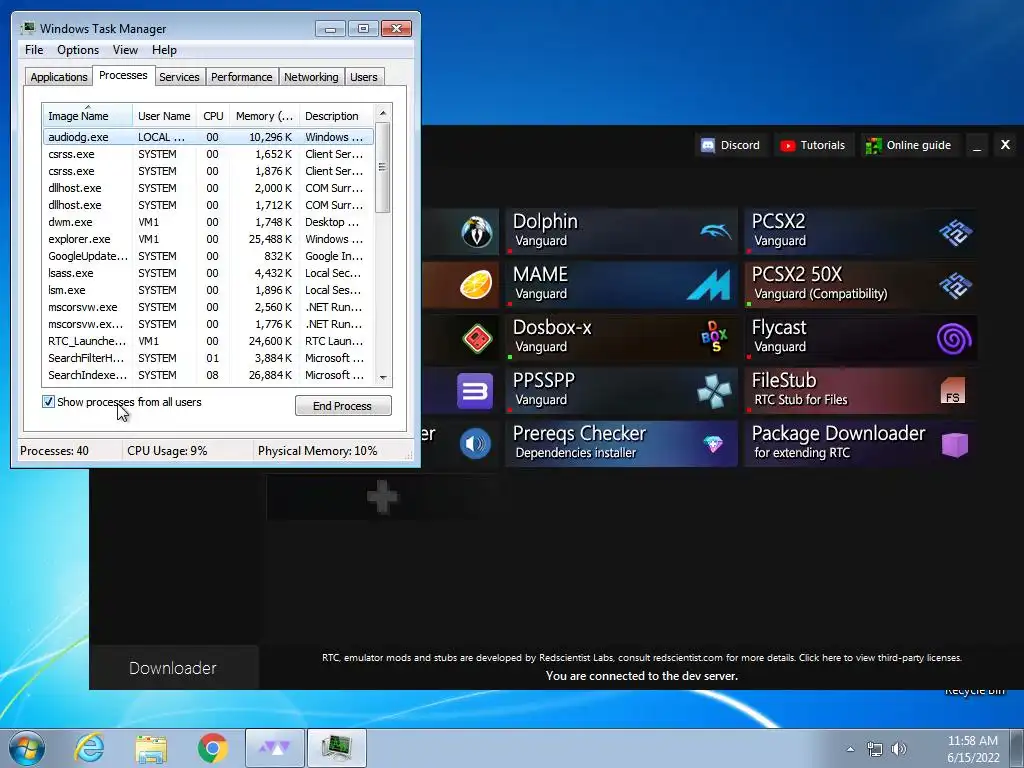Select the explorer.exe process row
This screenshot has height=768, width=1024.
tap(208, 239)
